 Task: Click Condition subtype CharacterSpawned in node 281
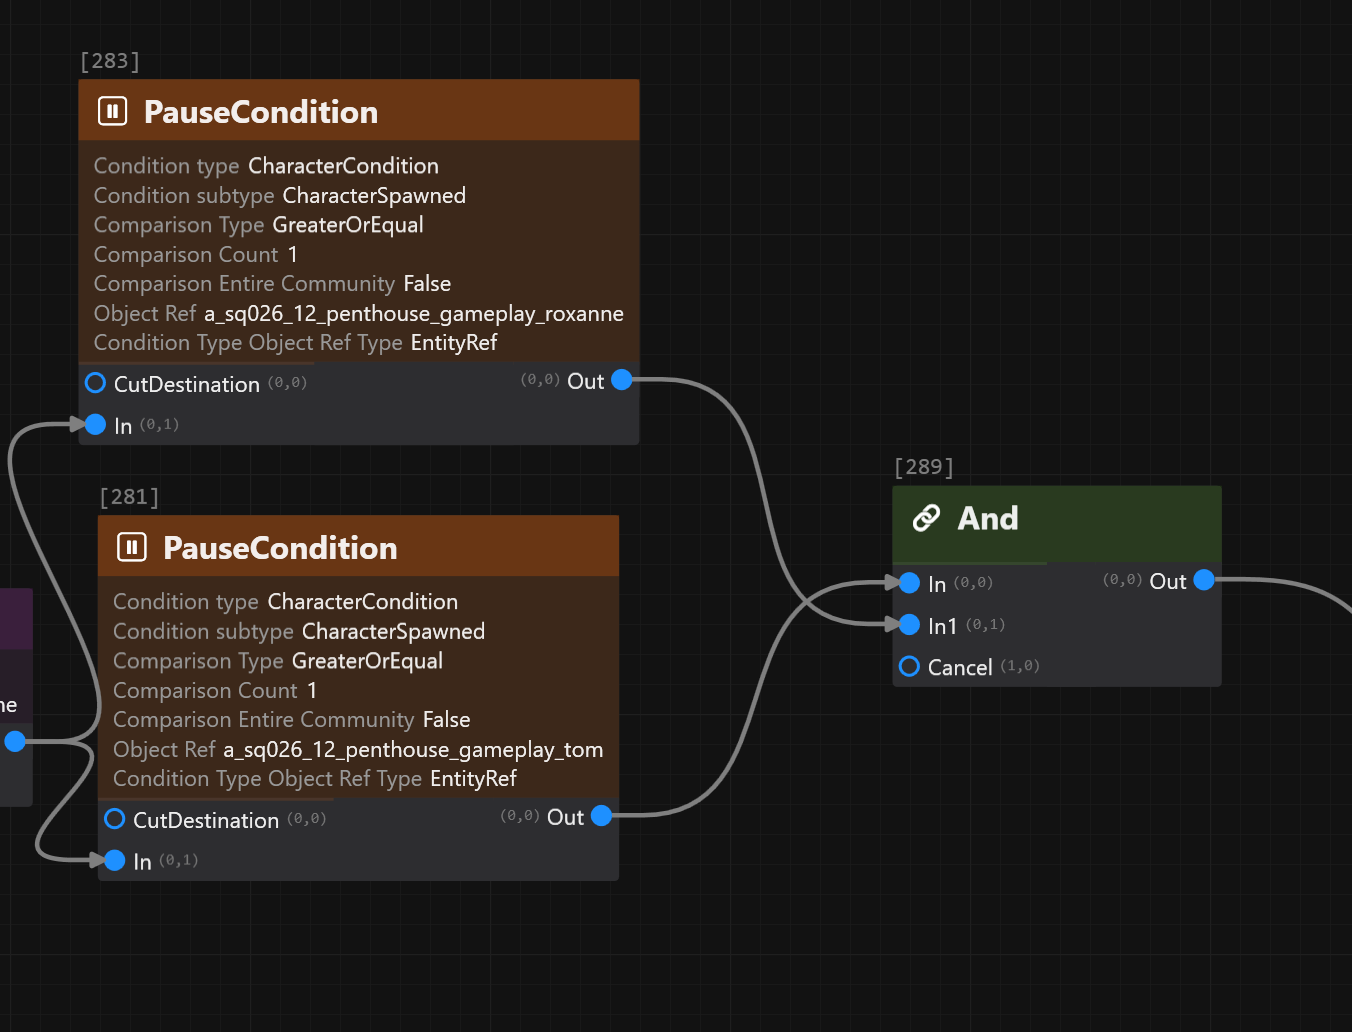(393, 632)
